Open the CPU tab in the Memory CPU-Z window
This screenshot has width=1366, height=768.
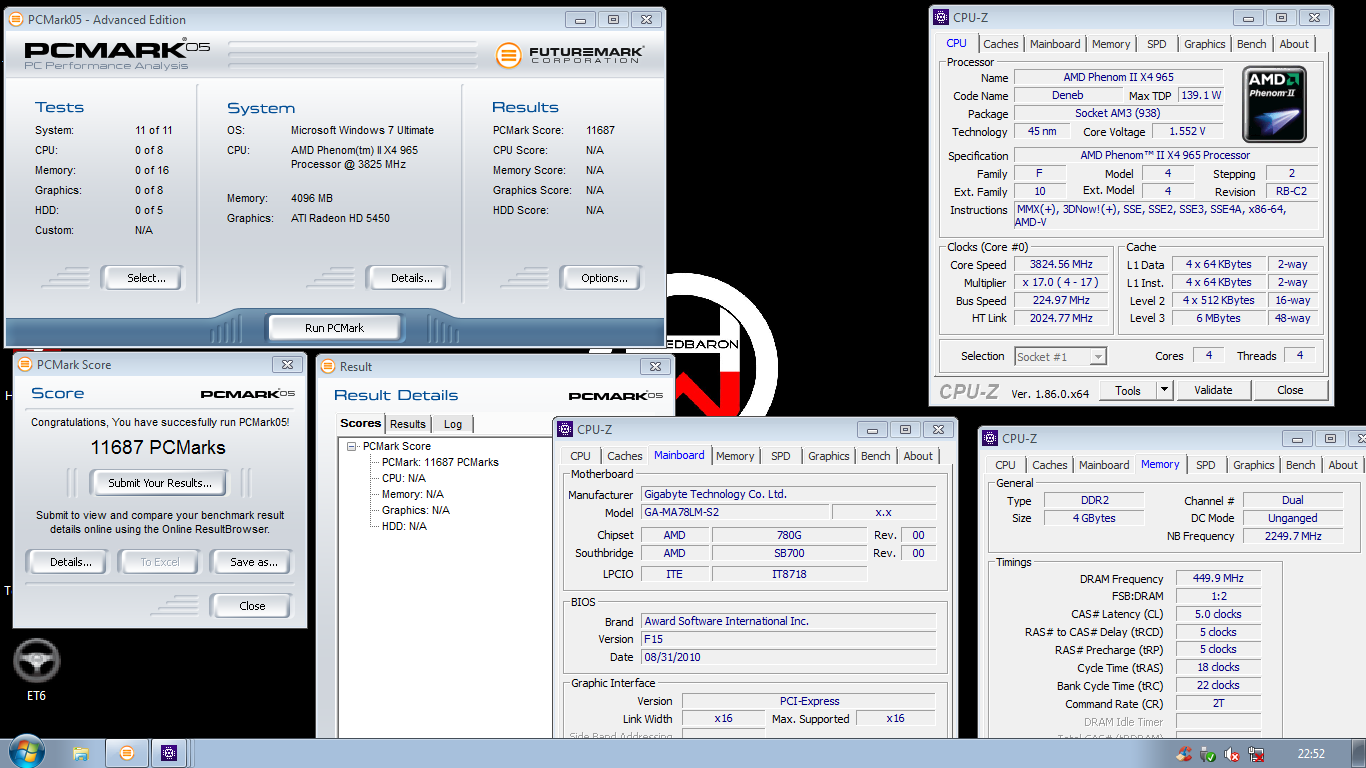click(x=1005, y=465)
